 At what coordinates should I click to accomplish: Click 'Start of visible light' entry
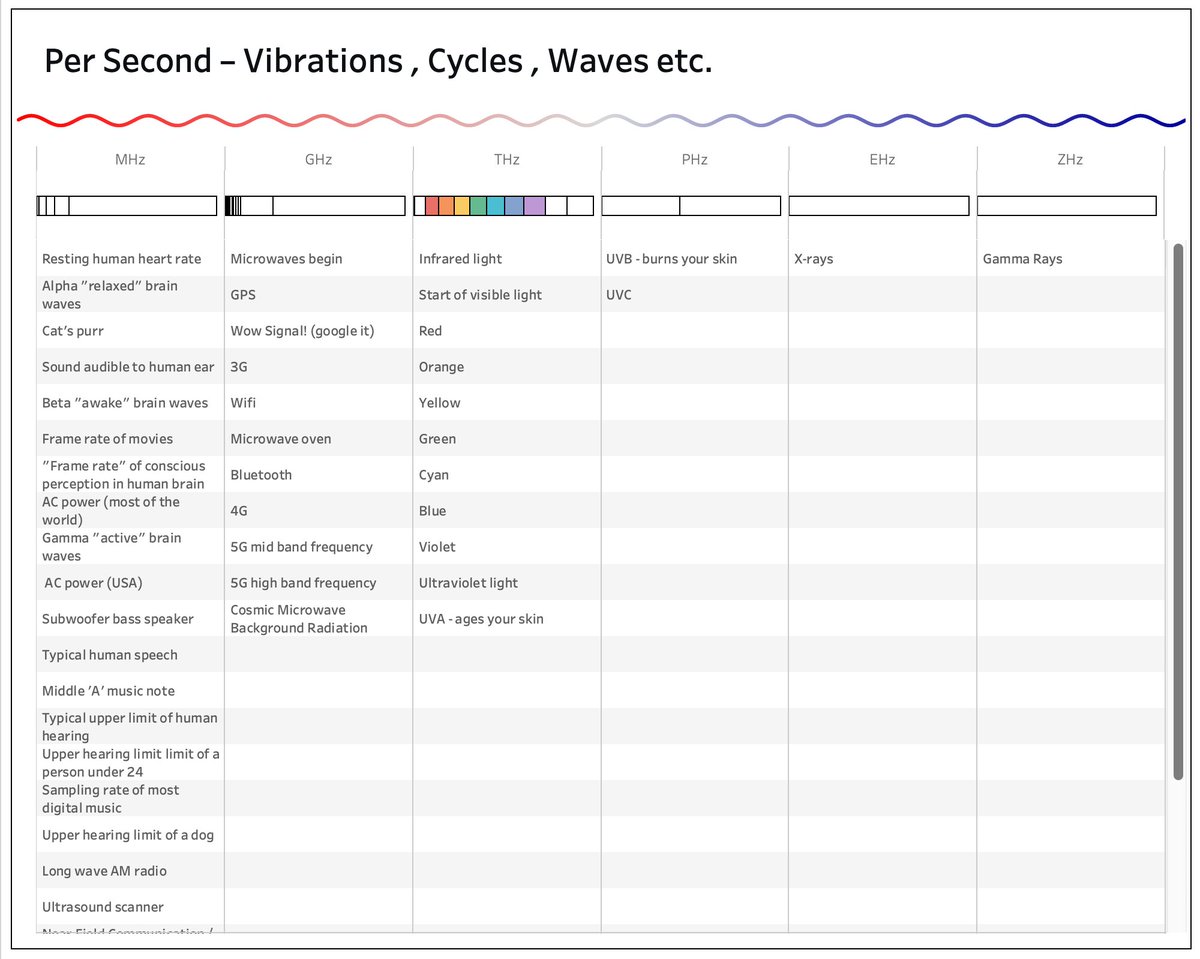coord(480,295)
